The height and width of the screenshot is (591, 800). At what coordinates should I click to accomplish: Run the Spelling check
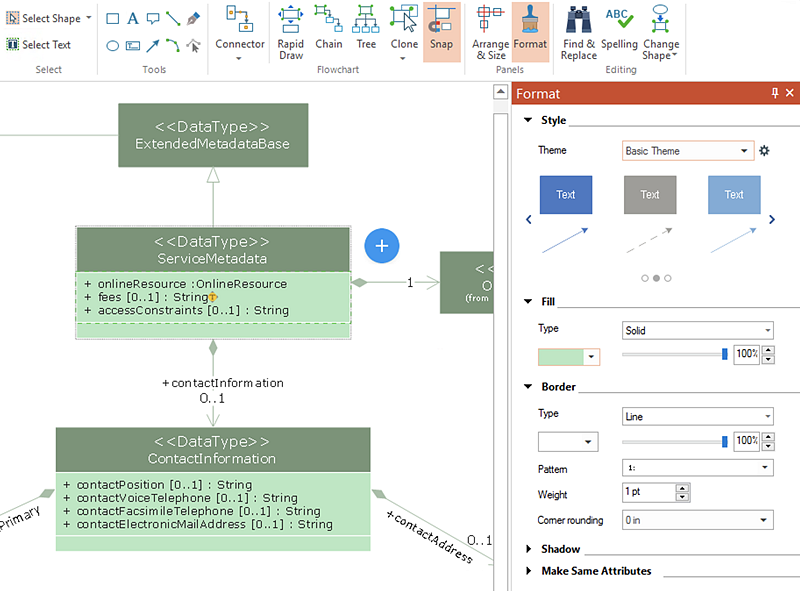(619, 27)
